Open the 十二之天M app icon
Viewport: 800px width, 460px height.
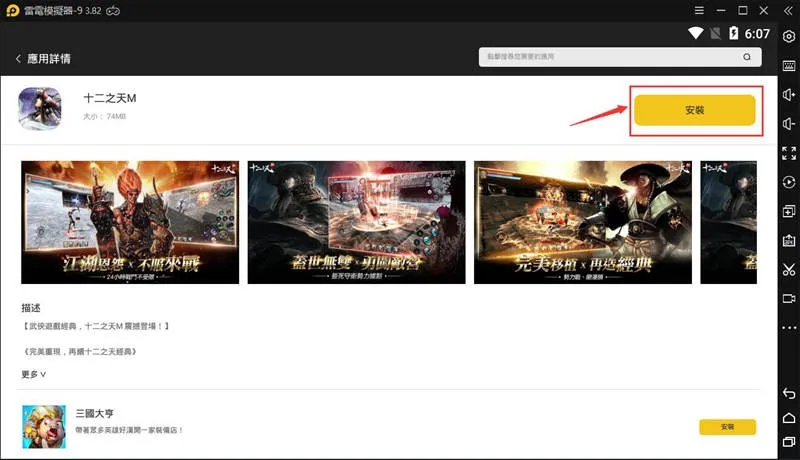(x=40, y=109)
